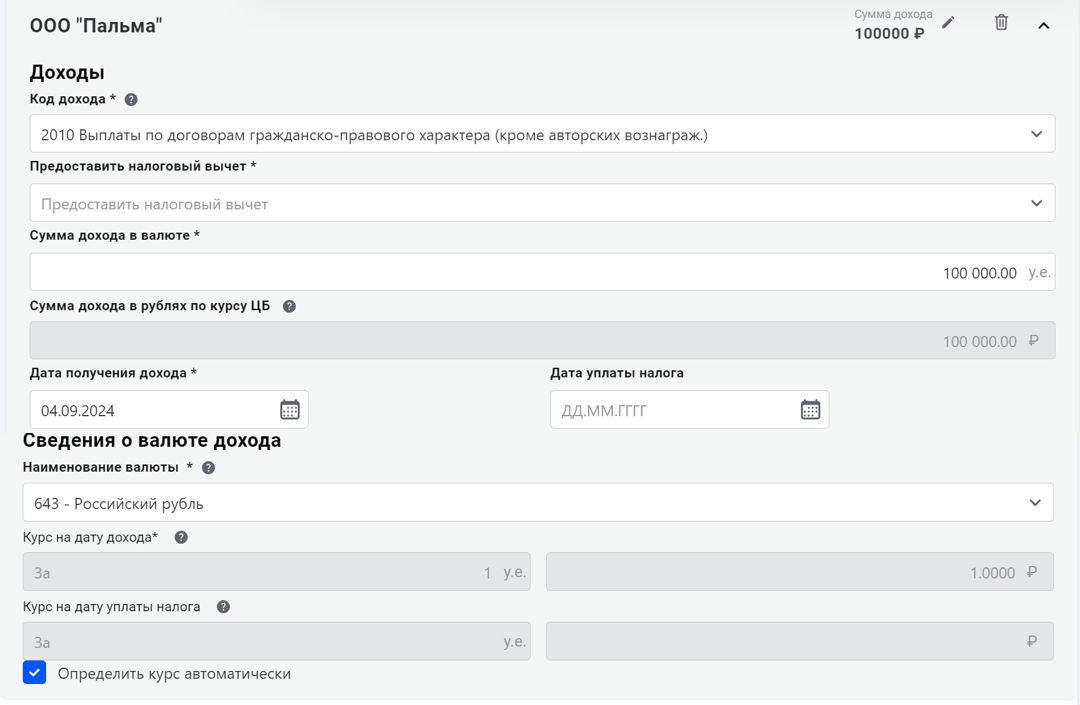Click the date field containing 04.09.2024

(x=150, y=410)
